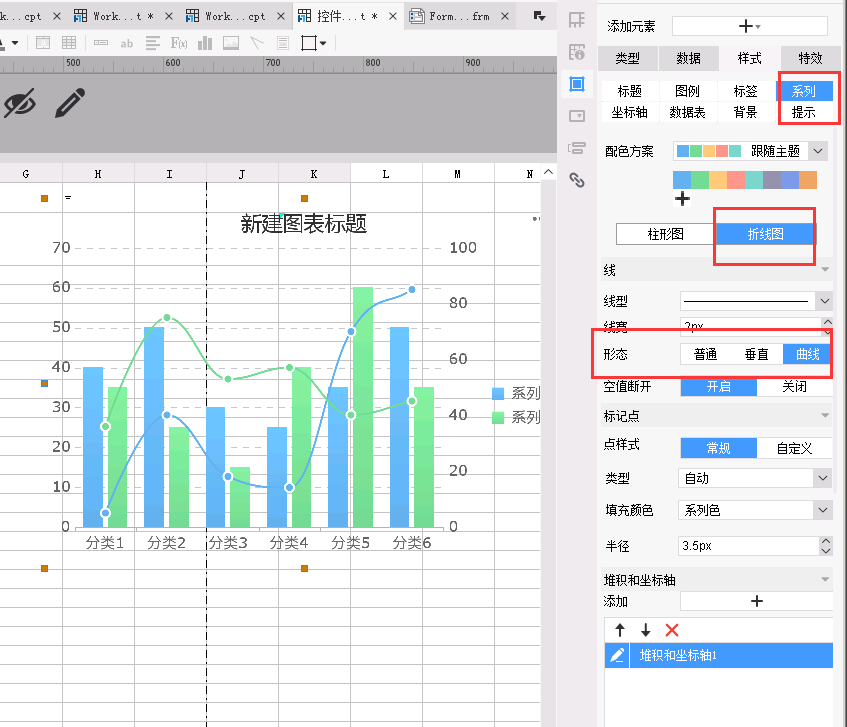
Task: Turn 空值断开 to 关闭
Action: click(795, 386)
